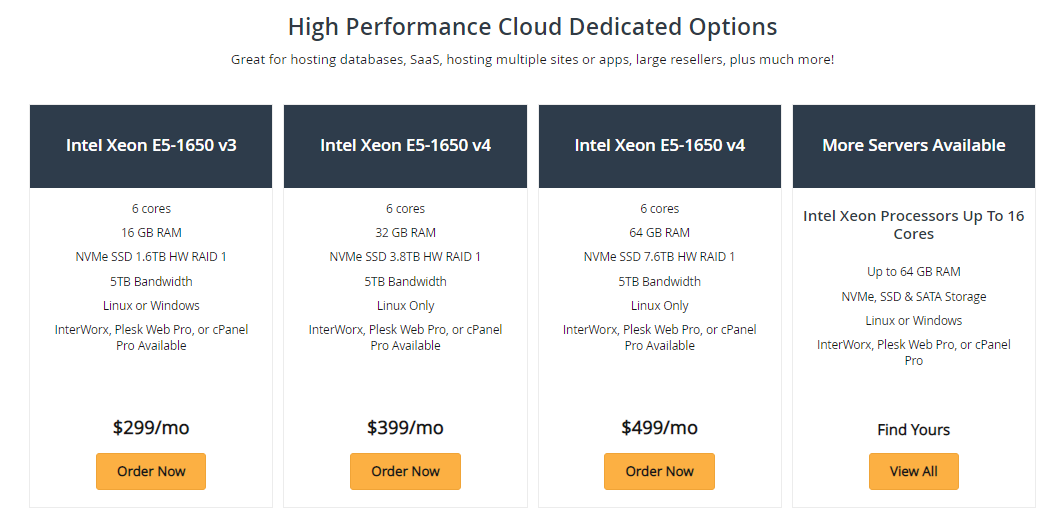Screen dimensions: 1053x516
Task: Click the 16 GB RAM specification line
Action: [x=151, y=232]
